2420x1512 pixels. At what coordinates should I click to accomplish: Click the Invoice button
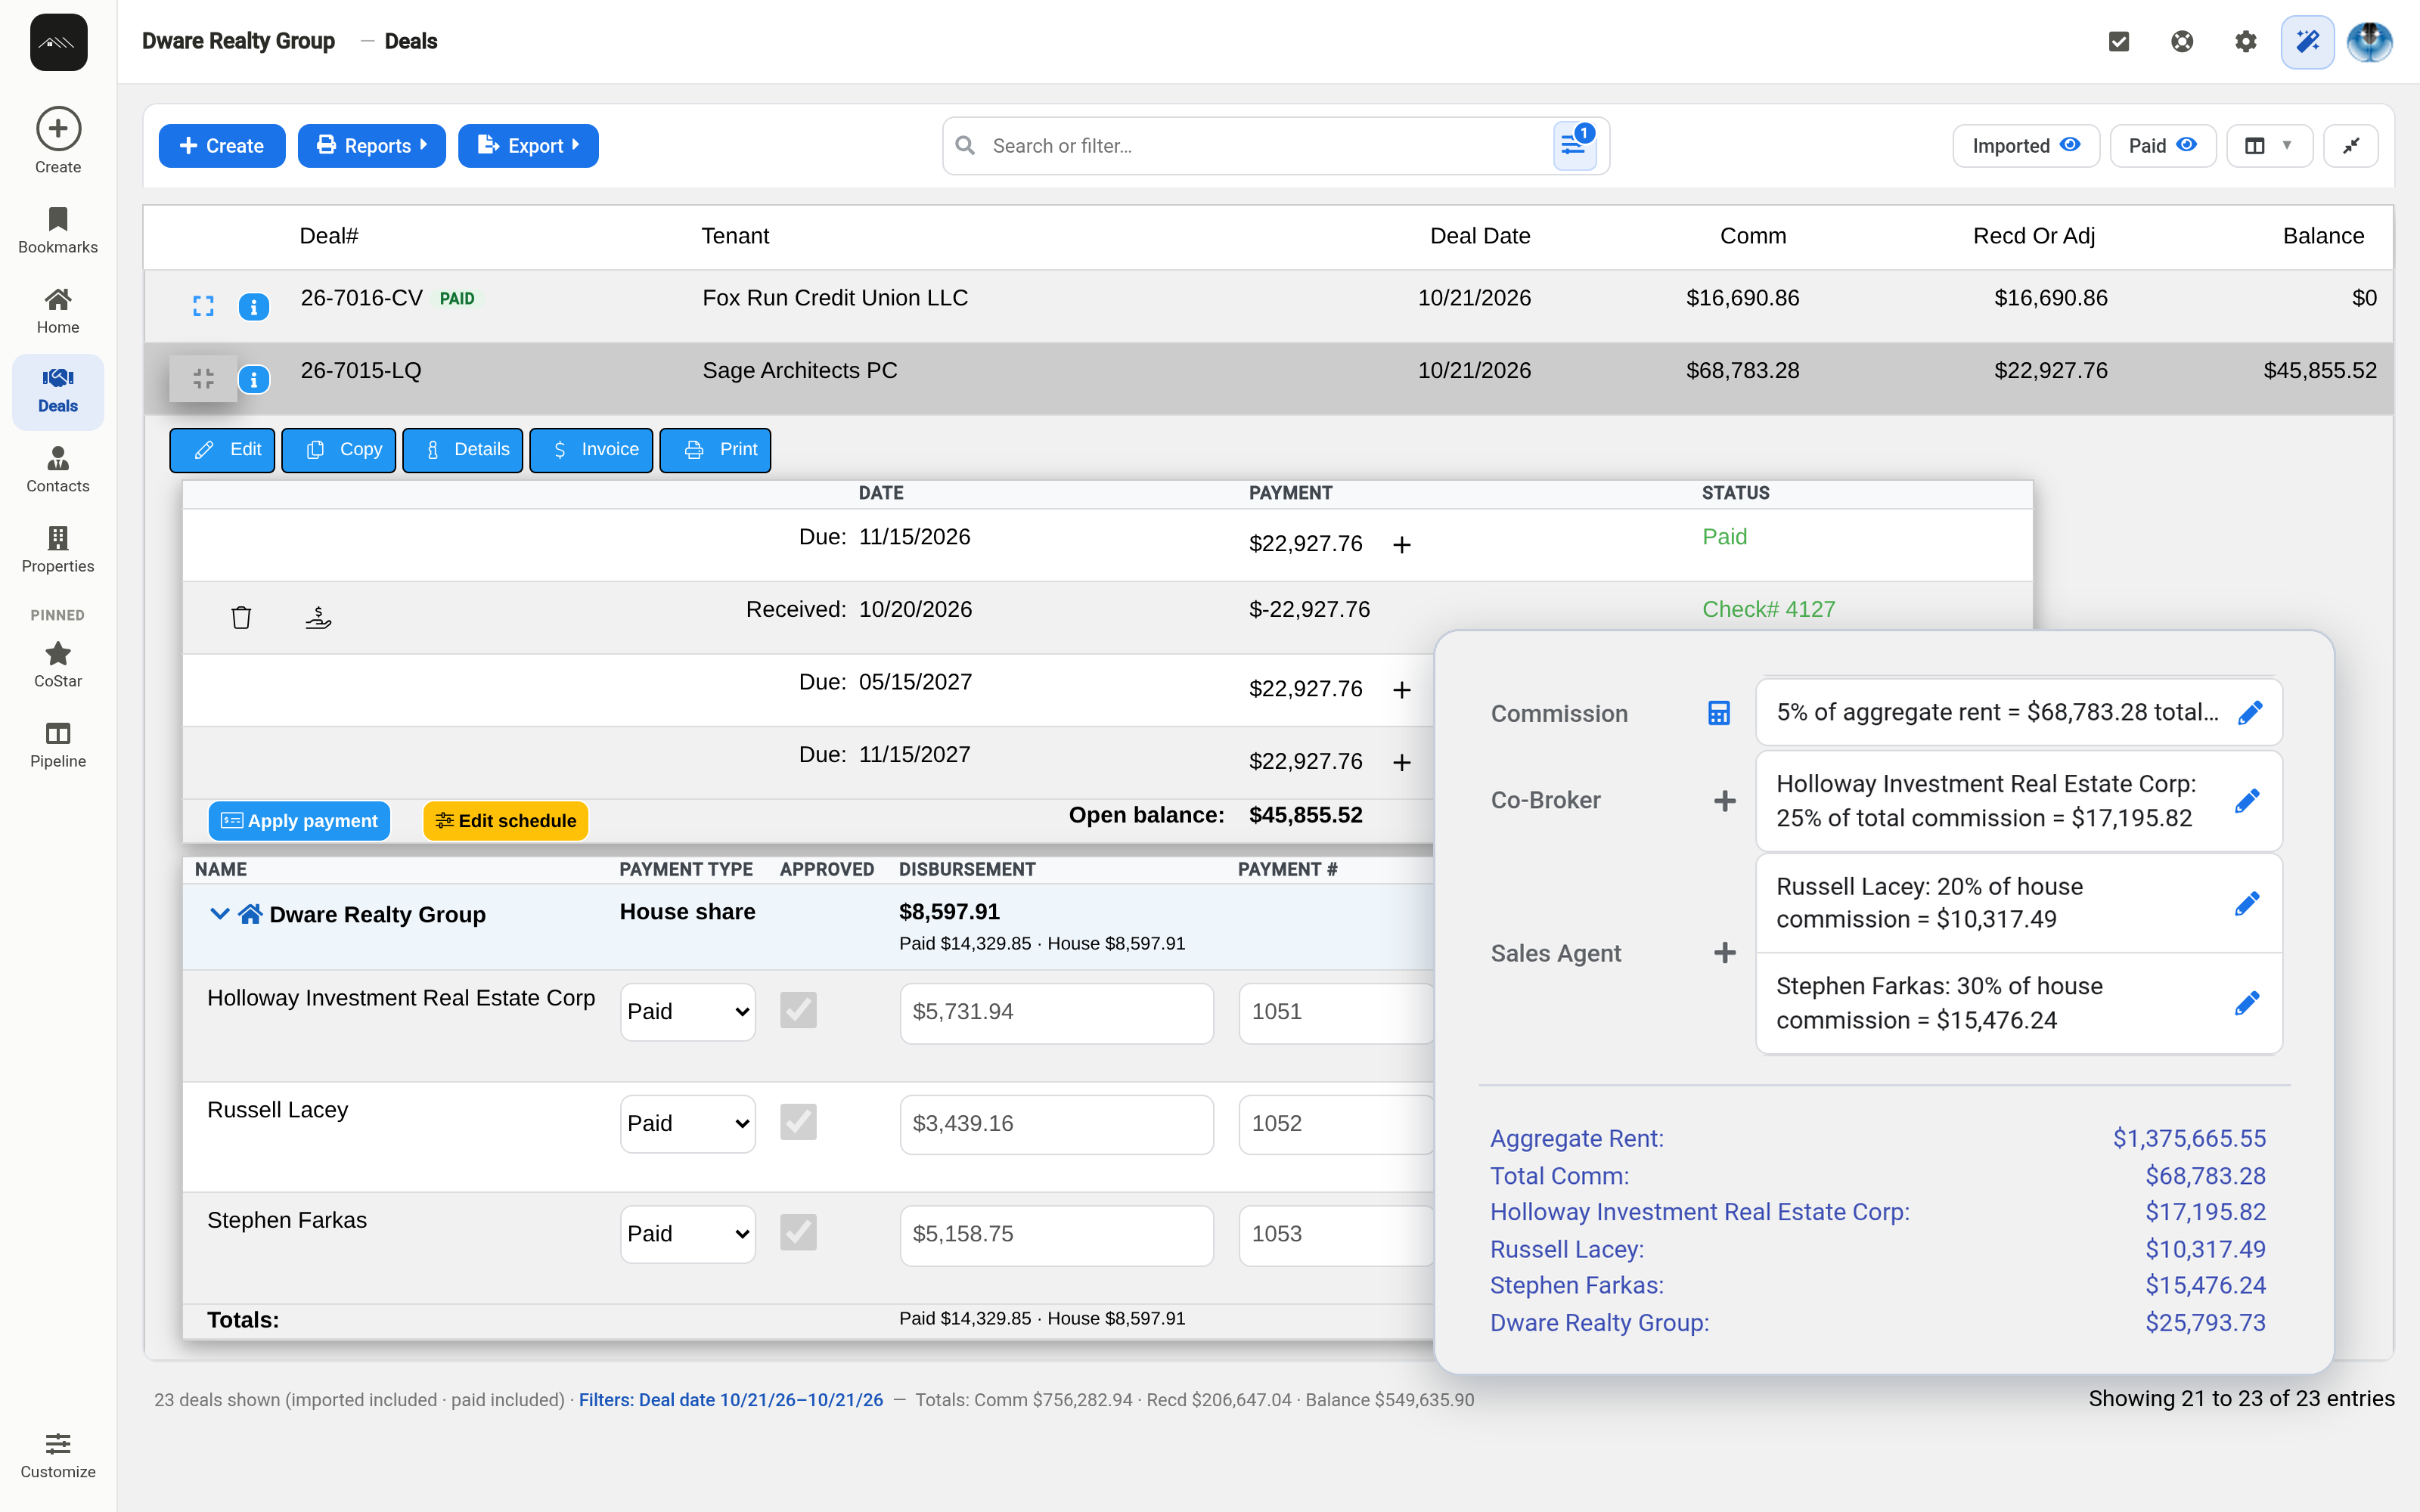coord(591,450)
